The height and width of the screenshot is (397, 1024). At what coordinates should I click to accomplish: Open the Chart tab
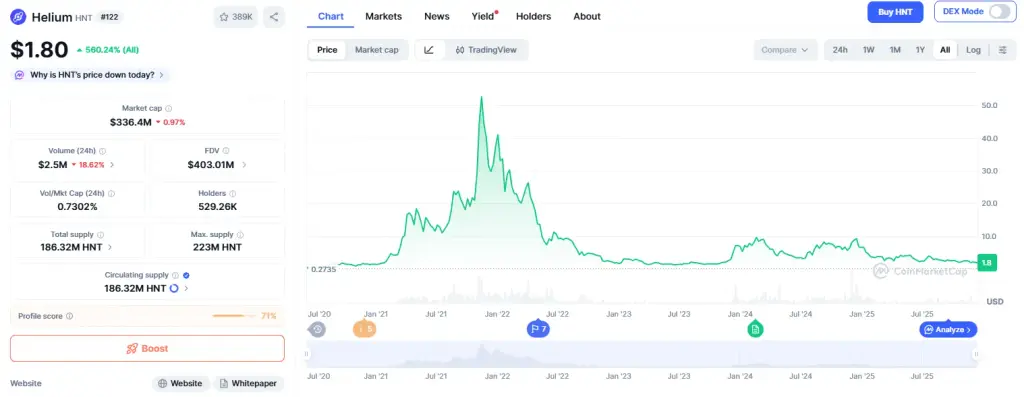click(x=330, y=16)
